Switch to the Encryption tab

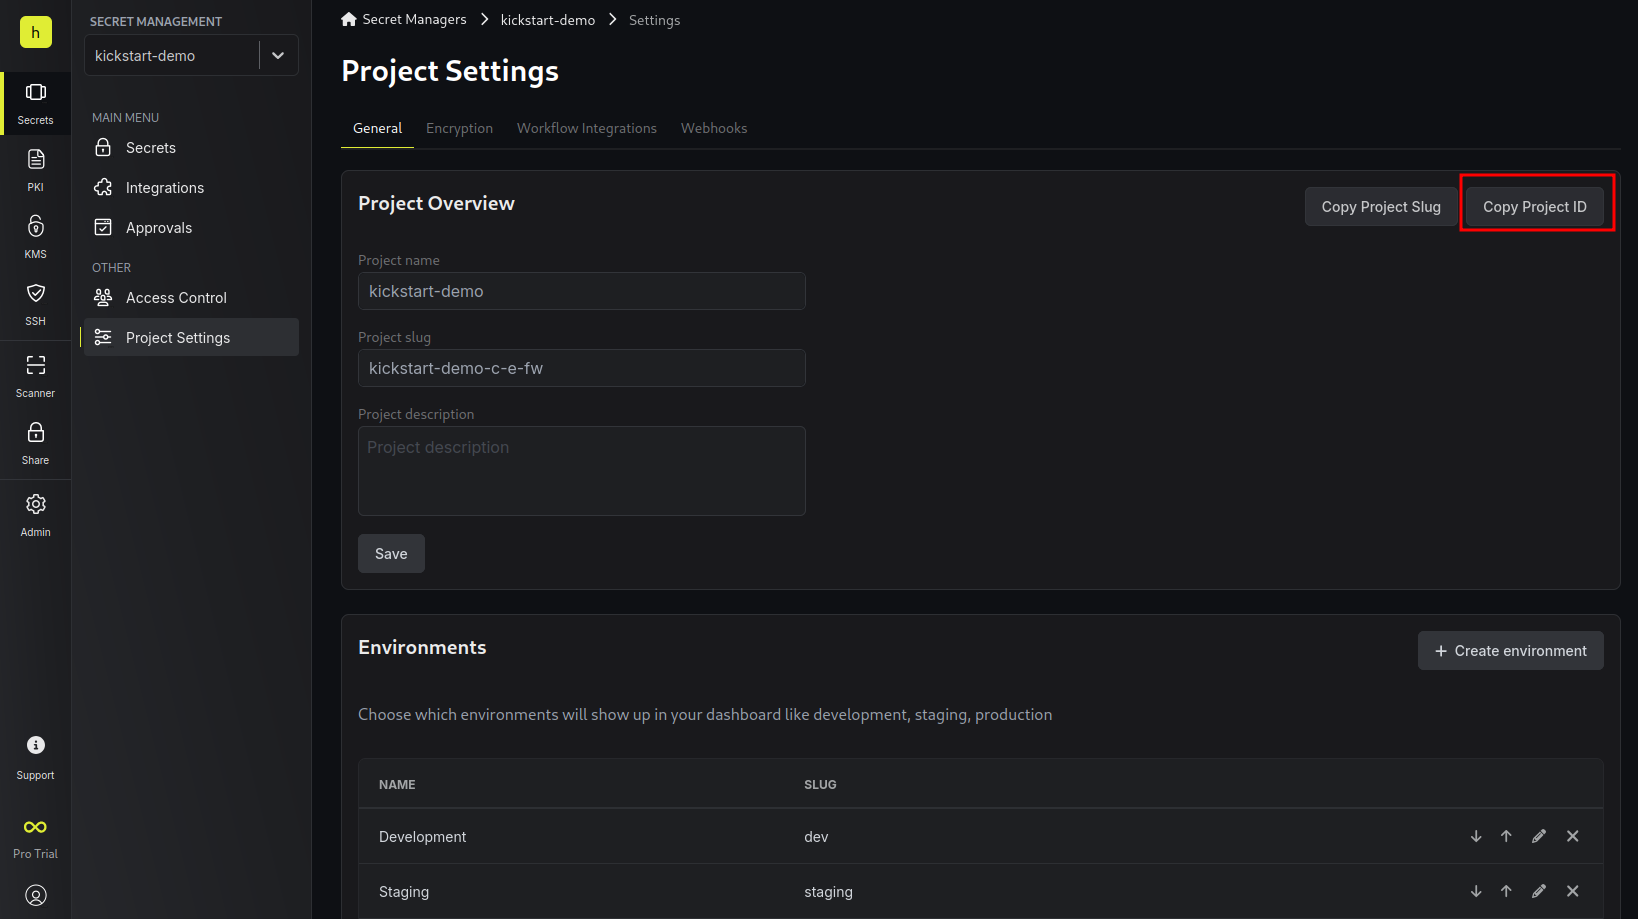pyautogui.click(x=459, y=128)
